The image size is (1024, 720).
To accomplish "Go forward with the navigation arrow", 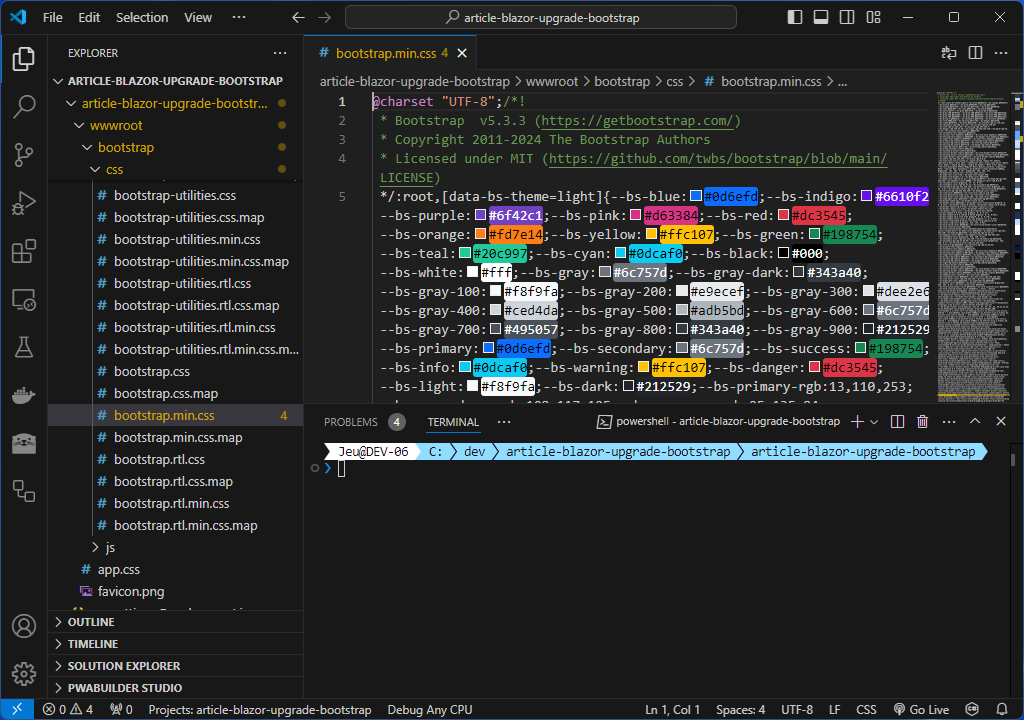I will (325, 18).
